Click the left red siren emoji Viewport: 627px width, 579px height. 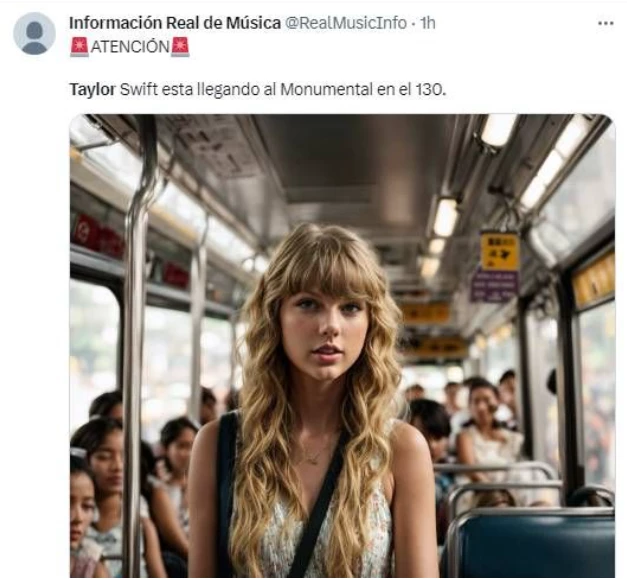[x=79, y=47]
